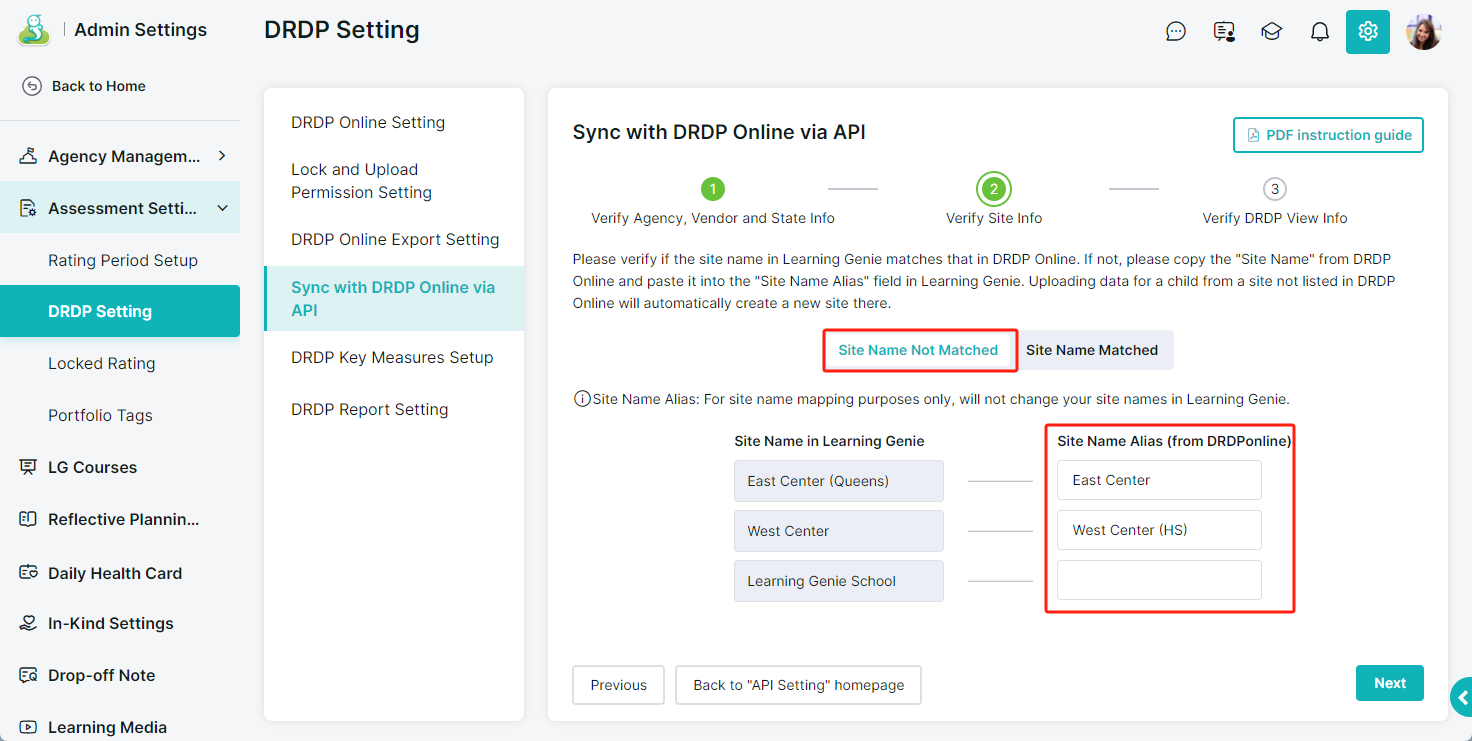The height and width of the screenshot is (741, 1472).
Task: Switch to Site Name Not Matched toggle
Action: coord(918,350)
